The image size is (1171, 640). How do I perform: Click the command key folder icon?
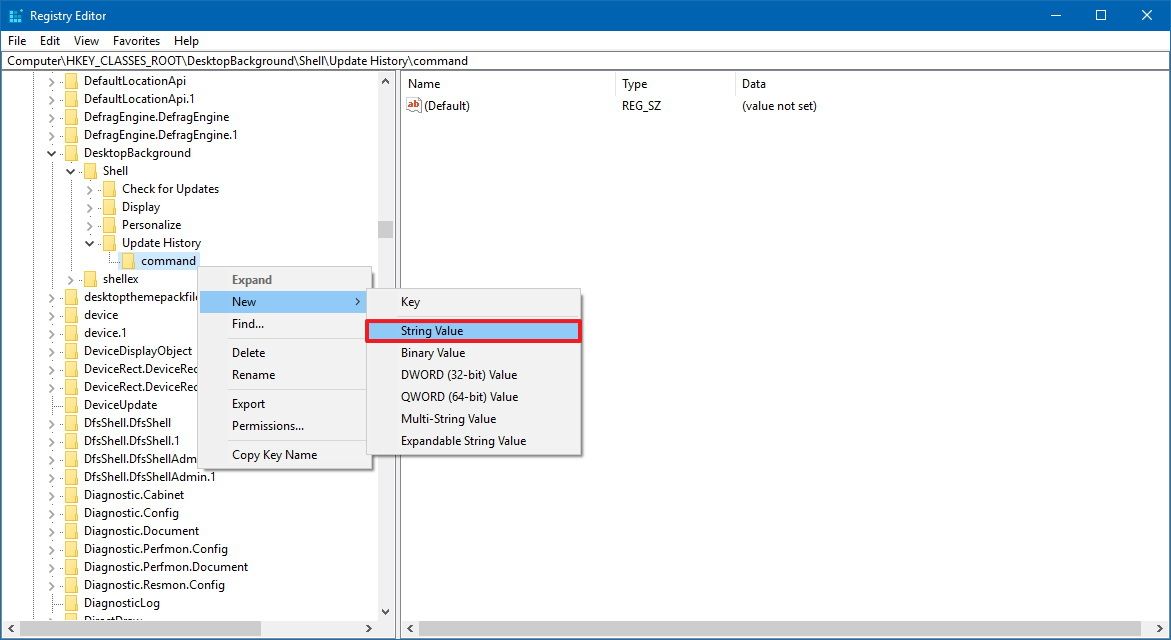[130, 260]
